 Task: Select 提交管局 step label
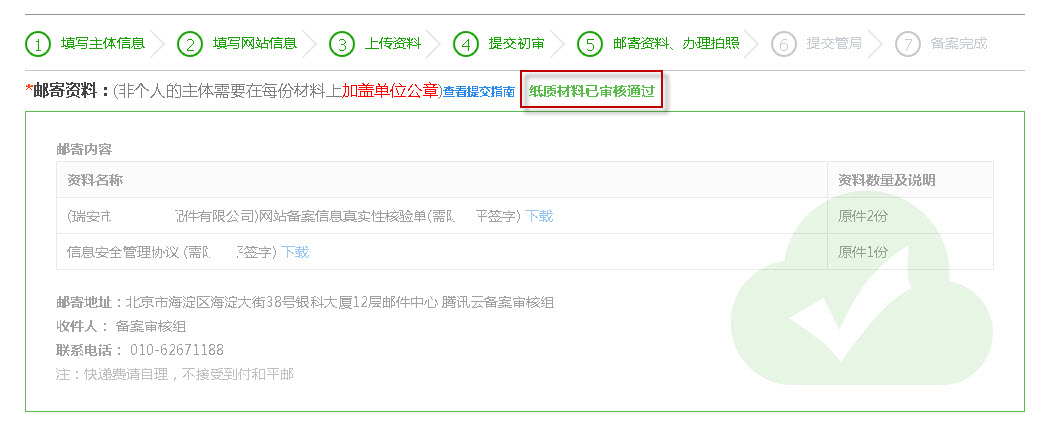point(834,44)
